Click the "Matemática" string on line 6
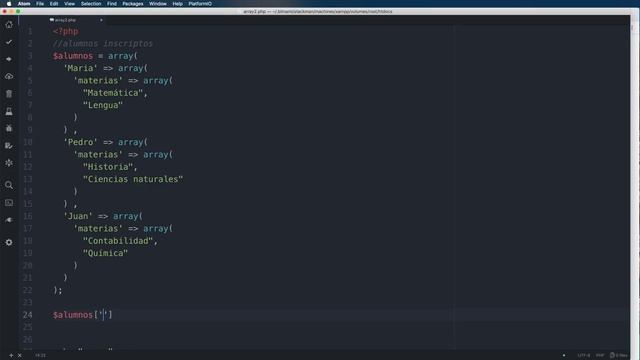The height and width of the screenshot is (360, 640). pyautogui.click(x=113, y=93)
